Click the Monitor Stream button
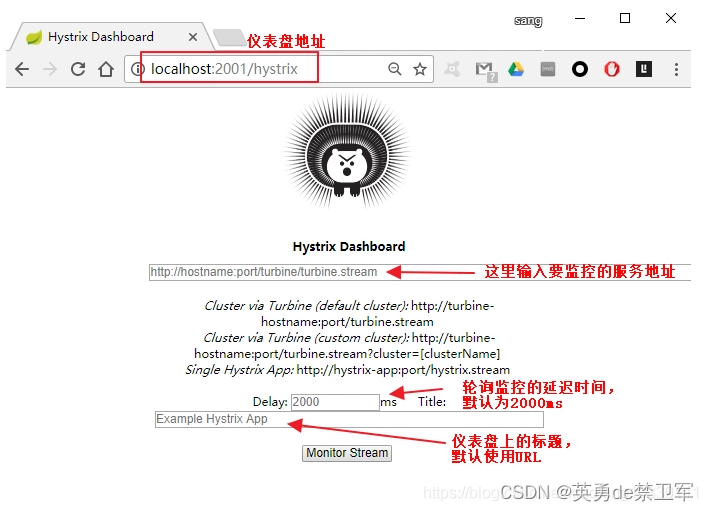This screenshot has height=511, width=708. [x=347, y=453]
